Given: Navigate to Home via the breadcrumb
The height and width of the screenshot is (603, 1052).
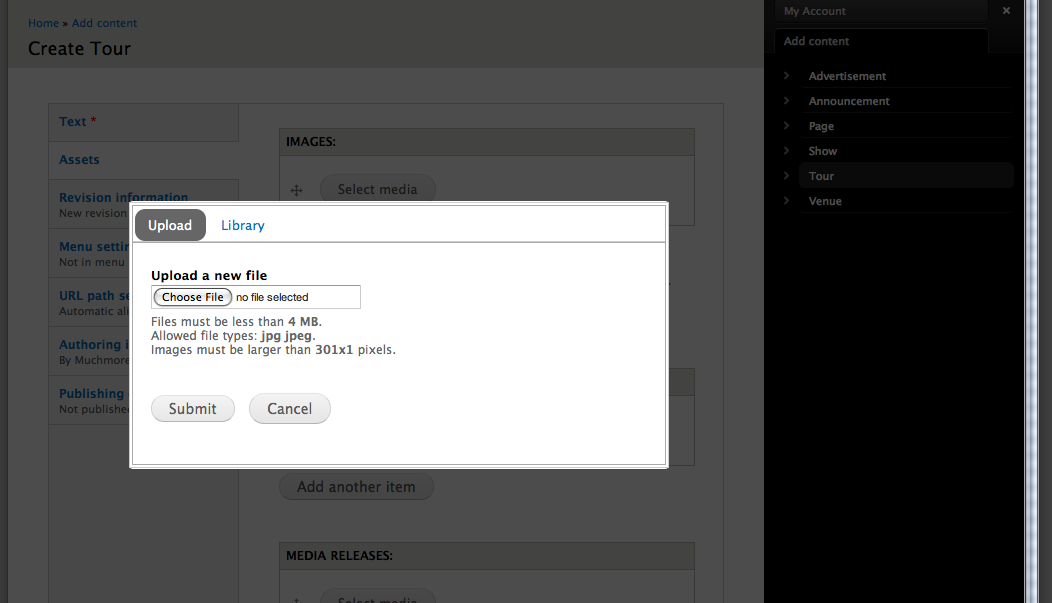Looking at the screenshot, I should coord(43,22).
